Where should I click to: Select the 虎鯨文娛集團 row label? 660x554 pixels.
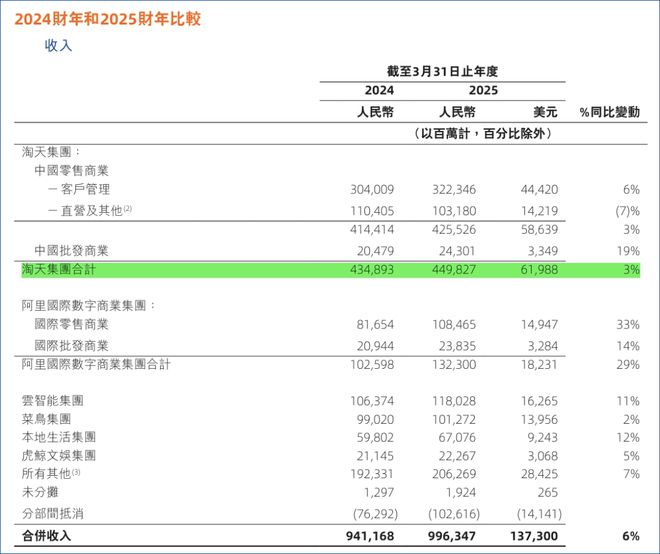tap(59, 455)
